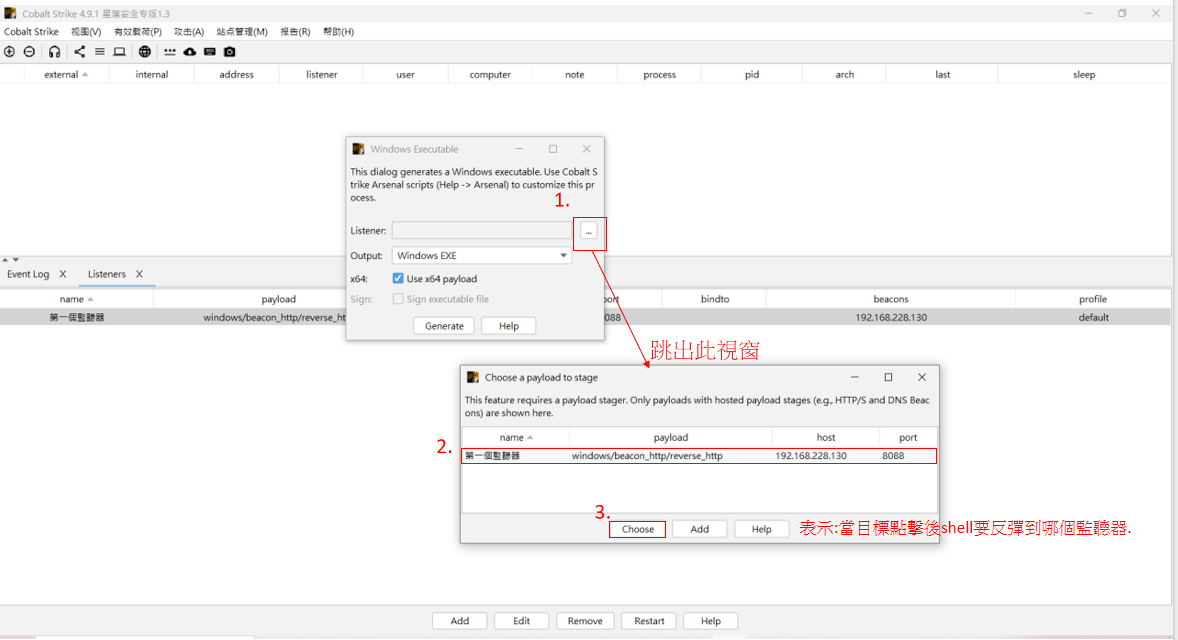Viewport: 1178px width, 640px height.
Task: Click into the Listener text field
Action: pos(482,231)
